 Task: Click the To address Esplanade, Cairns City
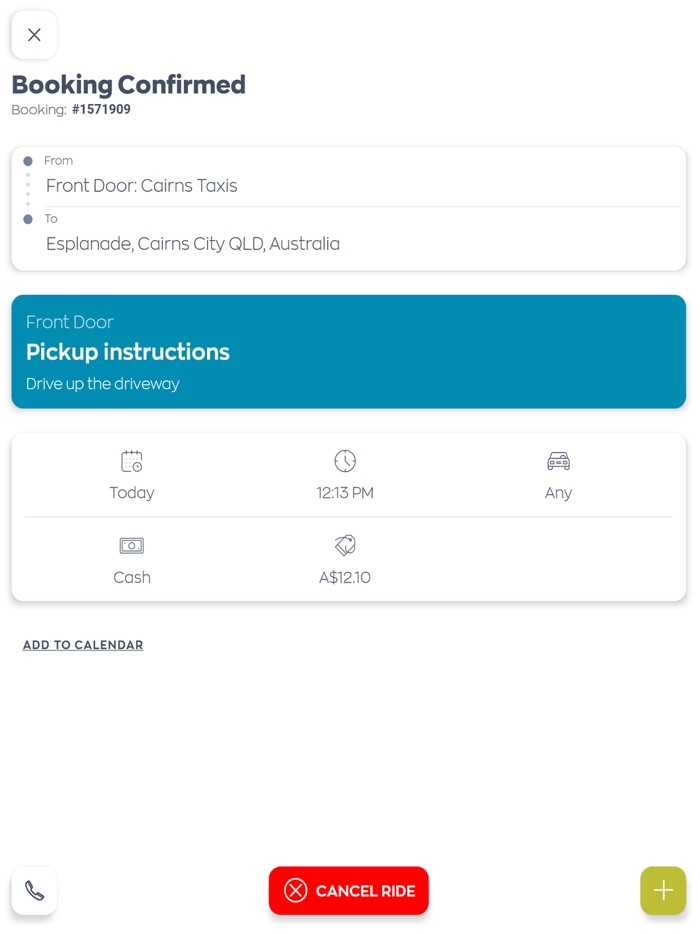point(192,243)
